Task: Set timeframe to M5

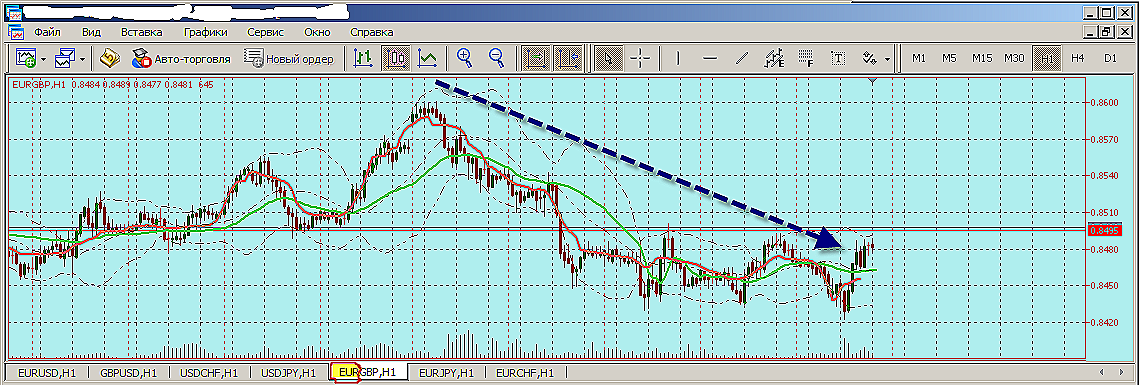Action: tap(949, 59)
